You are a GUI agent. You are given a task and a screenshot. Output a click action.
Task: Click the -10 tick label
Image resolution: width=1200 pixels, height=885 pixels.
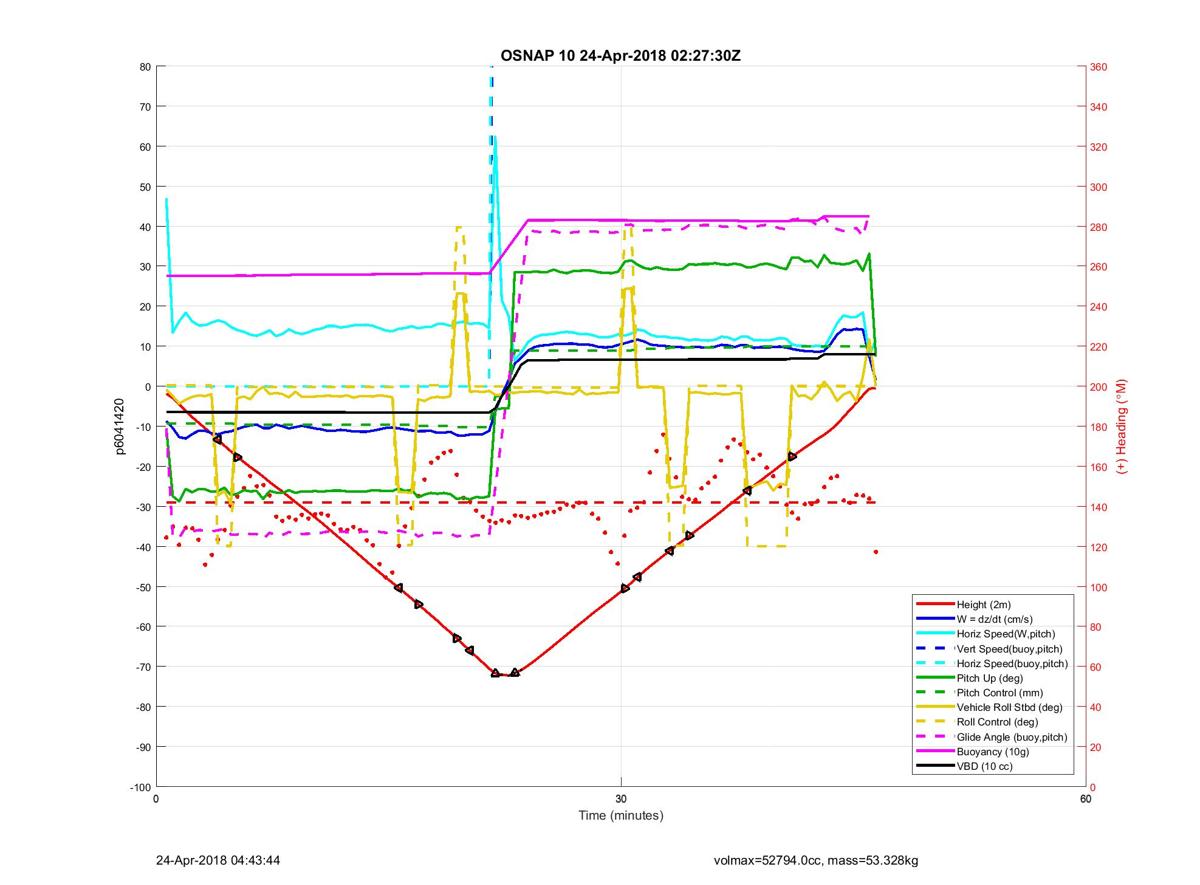(x=143, y=427)
